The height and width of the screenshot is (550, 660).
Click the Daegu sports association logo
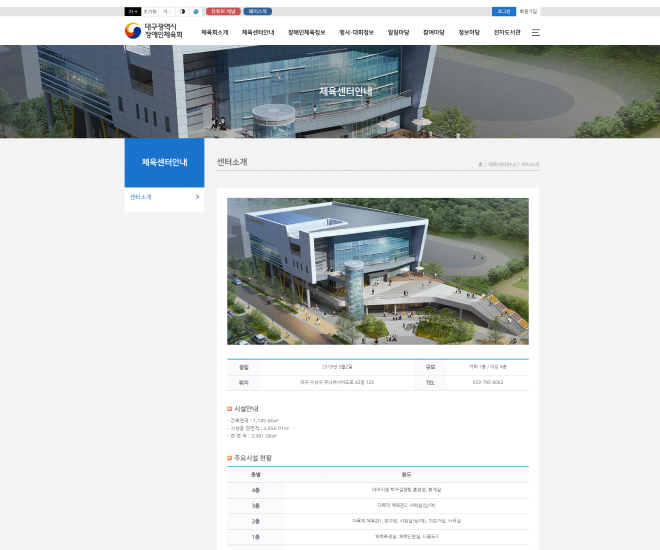pyautogui.click(x=154, y=32)
